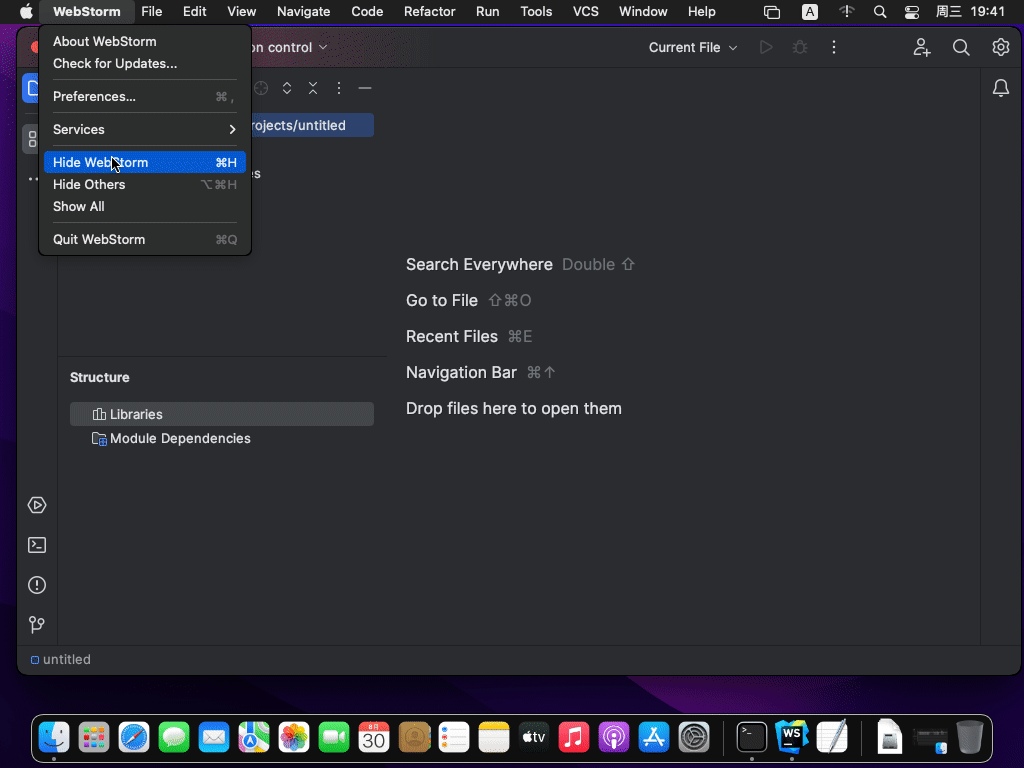Open the Window menu

(643, 12)
